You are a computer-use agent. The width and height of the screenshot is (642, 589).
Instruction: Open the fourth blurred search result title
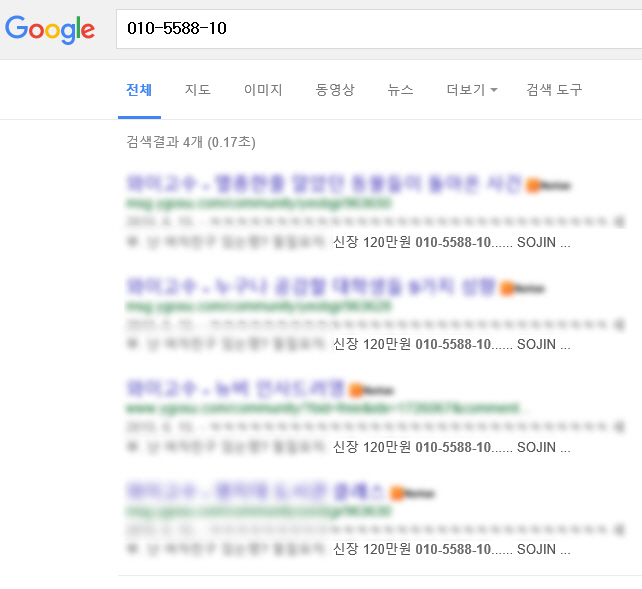256,491
